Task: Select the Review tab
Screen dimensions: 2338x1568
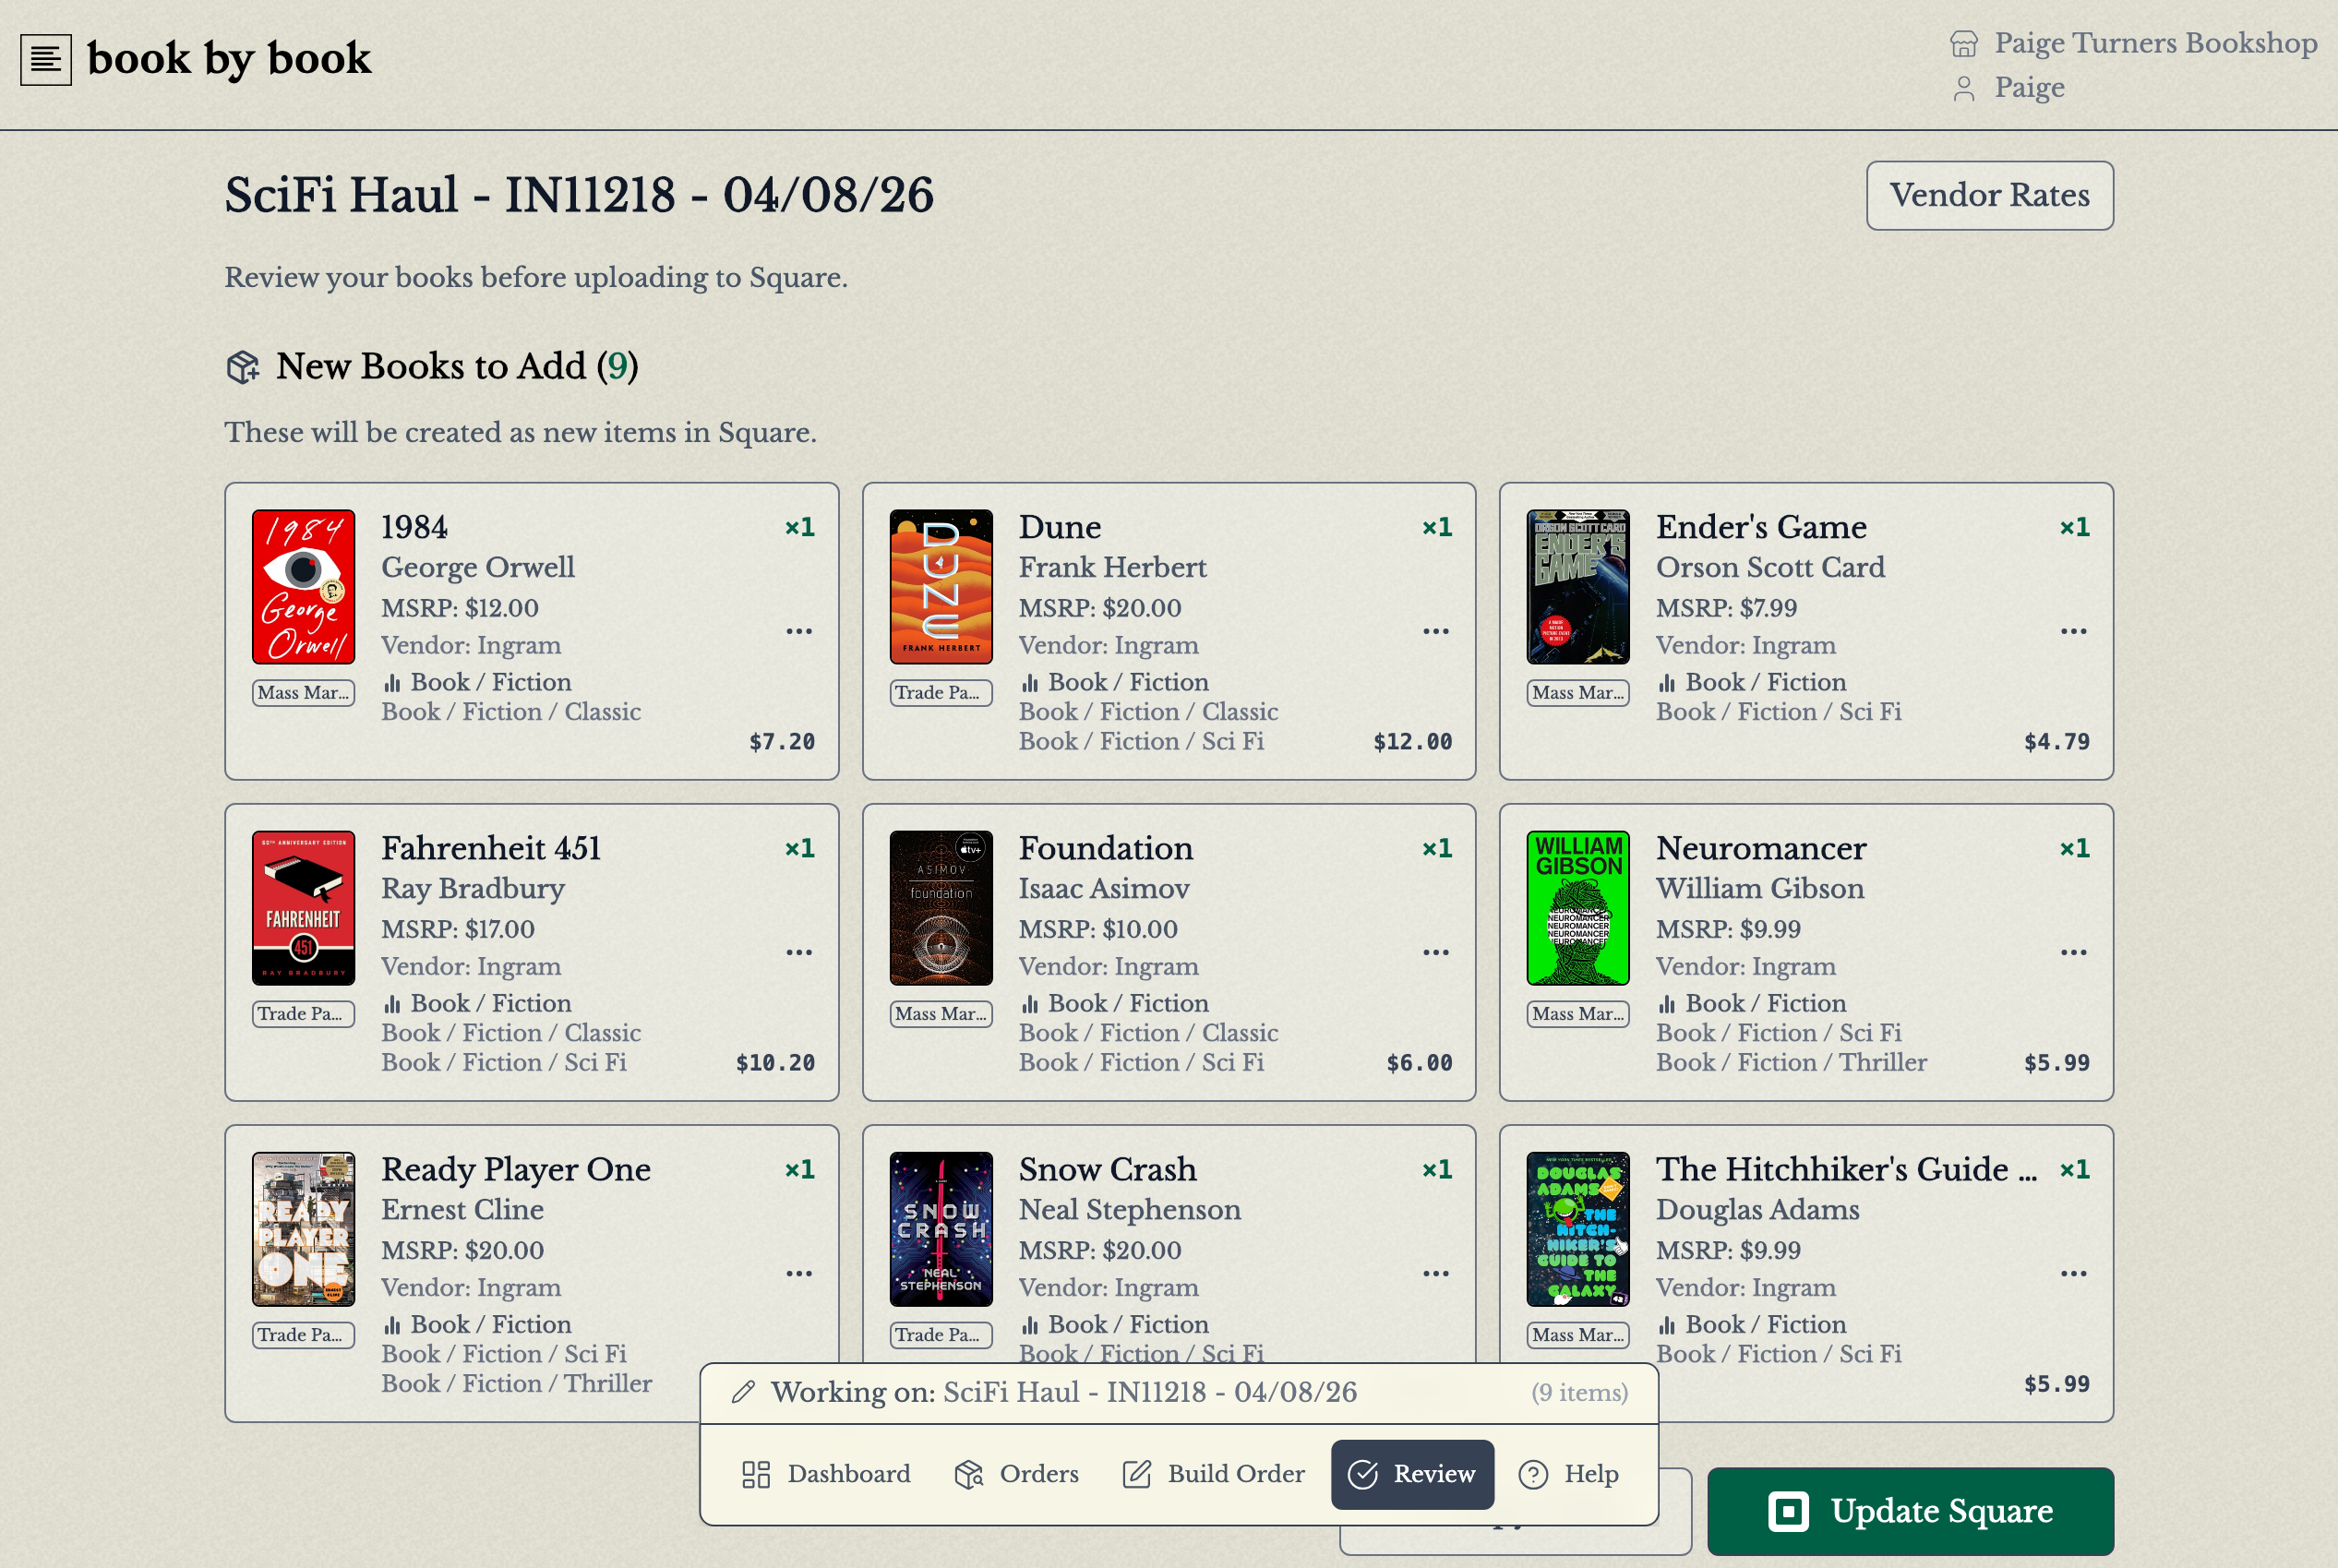Action: (1412, 1474)
